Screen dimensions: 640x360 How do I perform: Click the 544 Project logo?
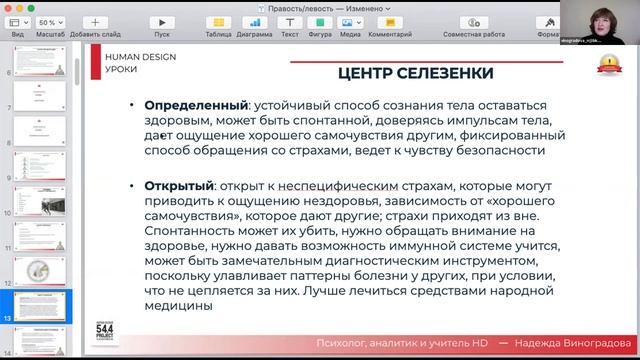coord(105,331)
